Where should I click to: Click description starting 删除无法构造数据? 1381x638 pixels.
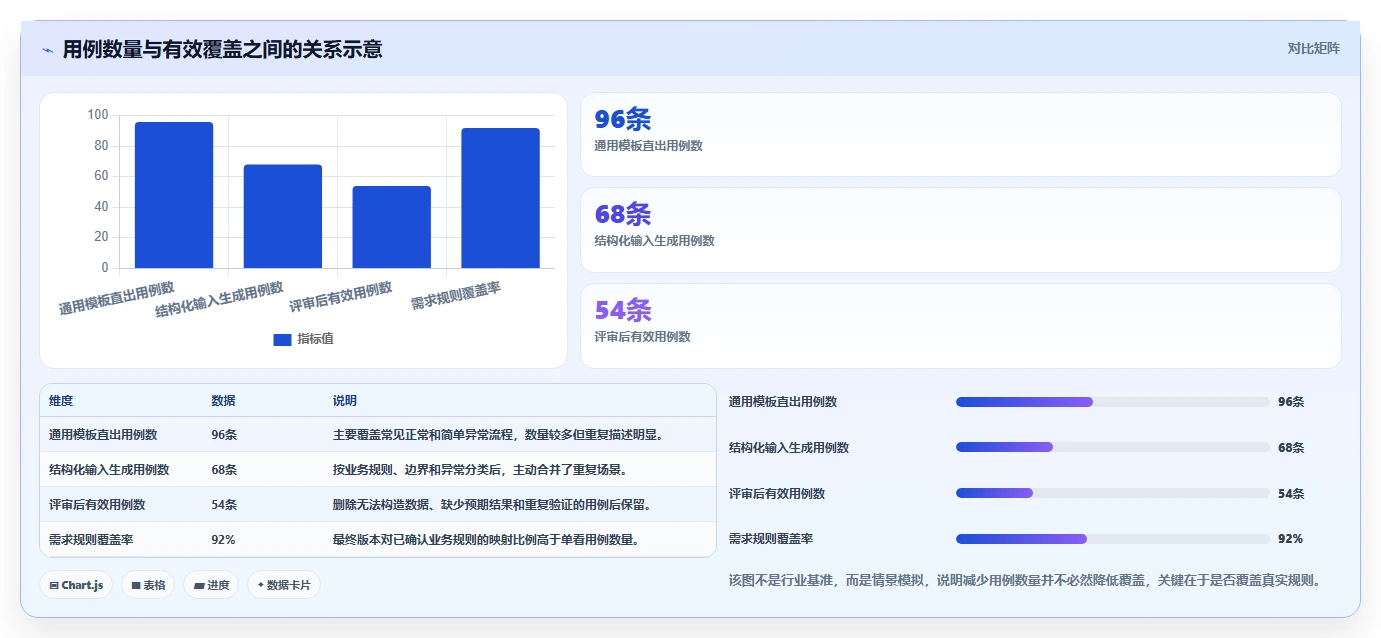(x=492, y=505)
